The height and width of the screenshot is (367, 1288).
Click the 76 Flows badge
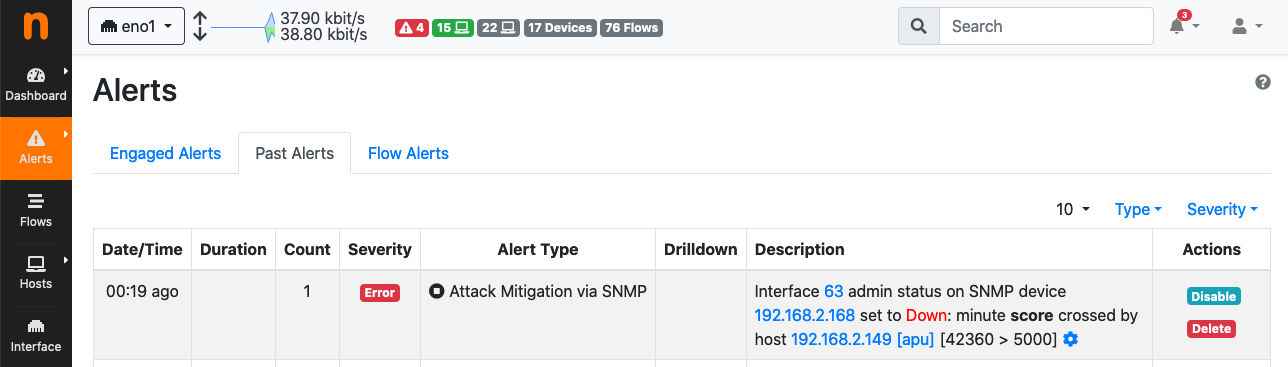[x=631, y=28]
